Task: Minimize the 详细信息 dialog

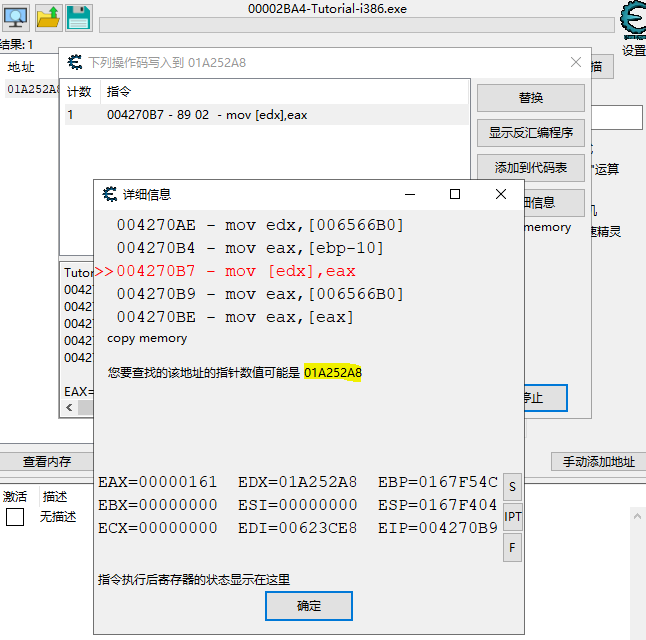Action: (410, 194)
